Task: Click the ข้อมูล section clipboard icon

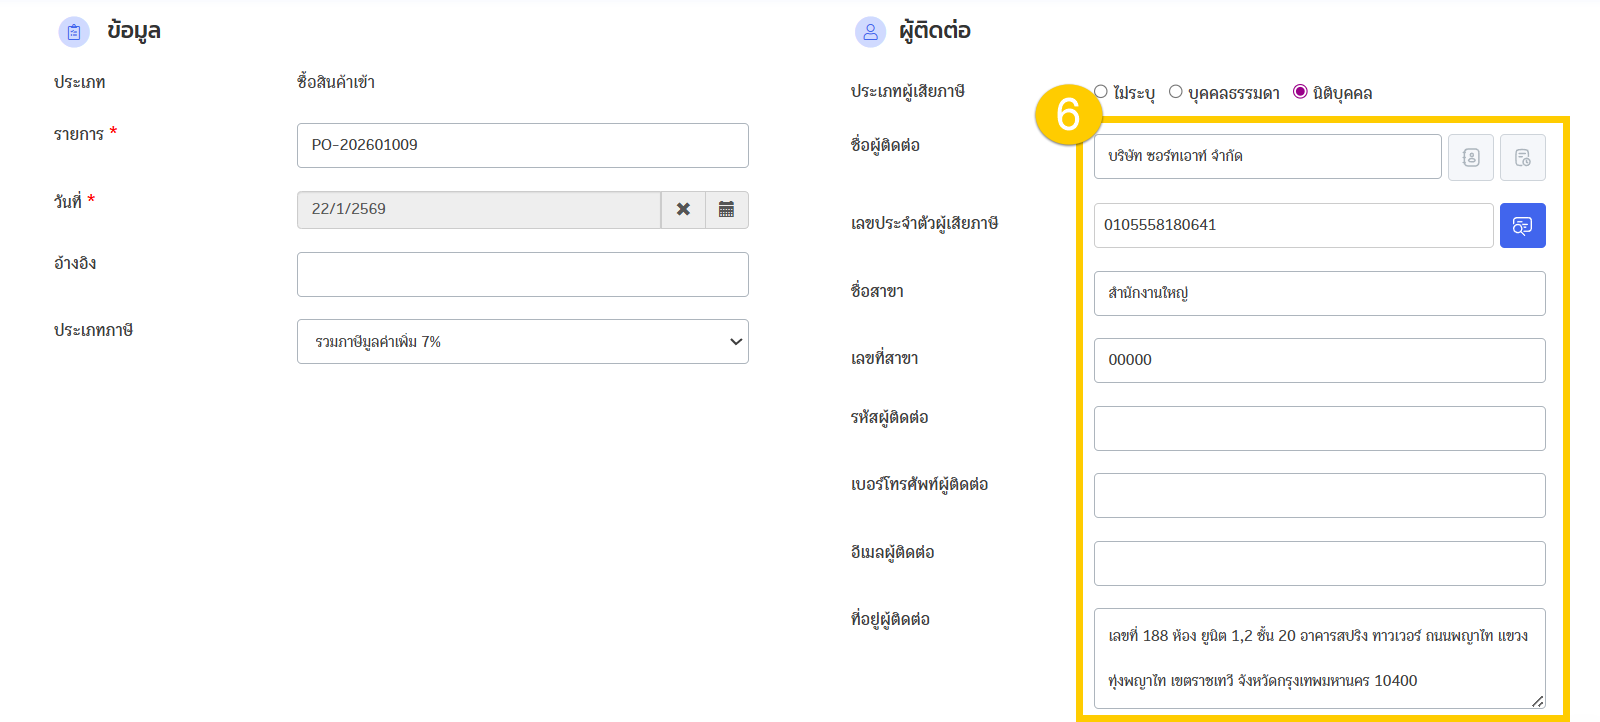Action: [x=74, y=32]
